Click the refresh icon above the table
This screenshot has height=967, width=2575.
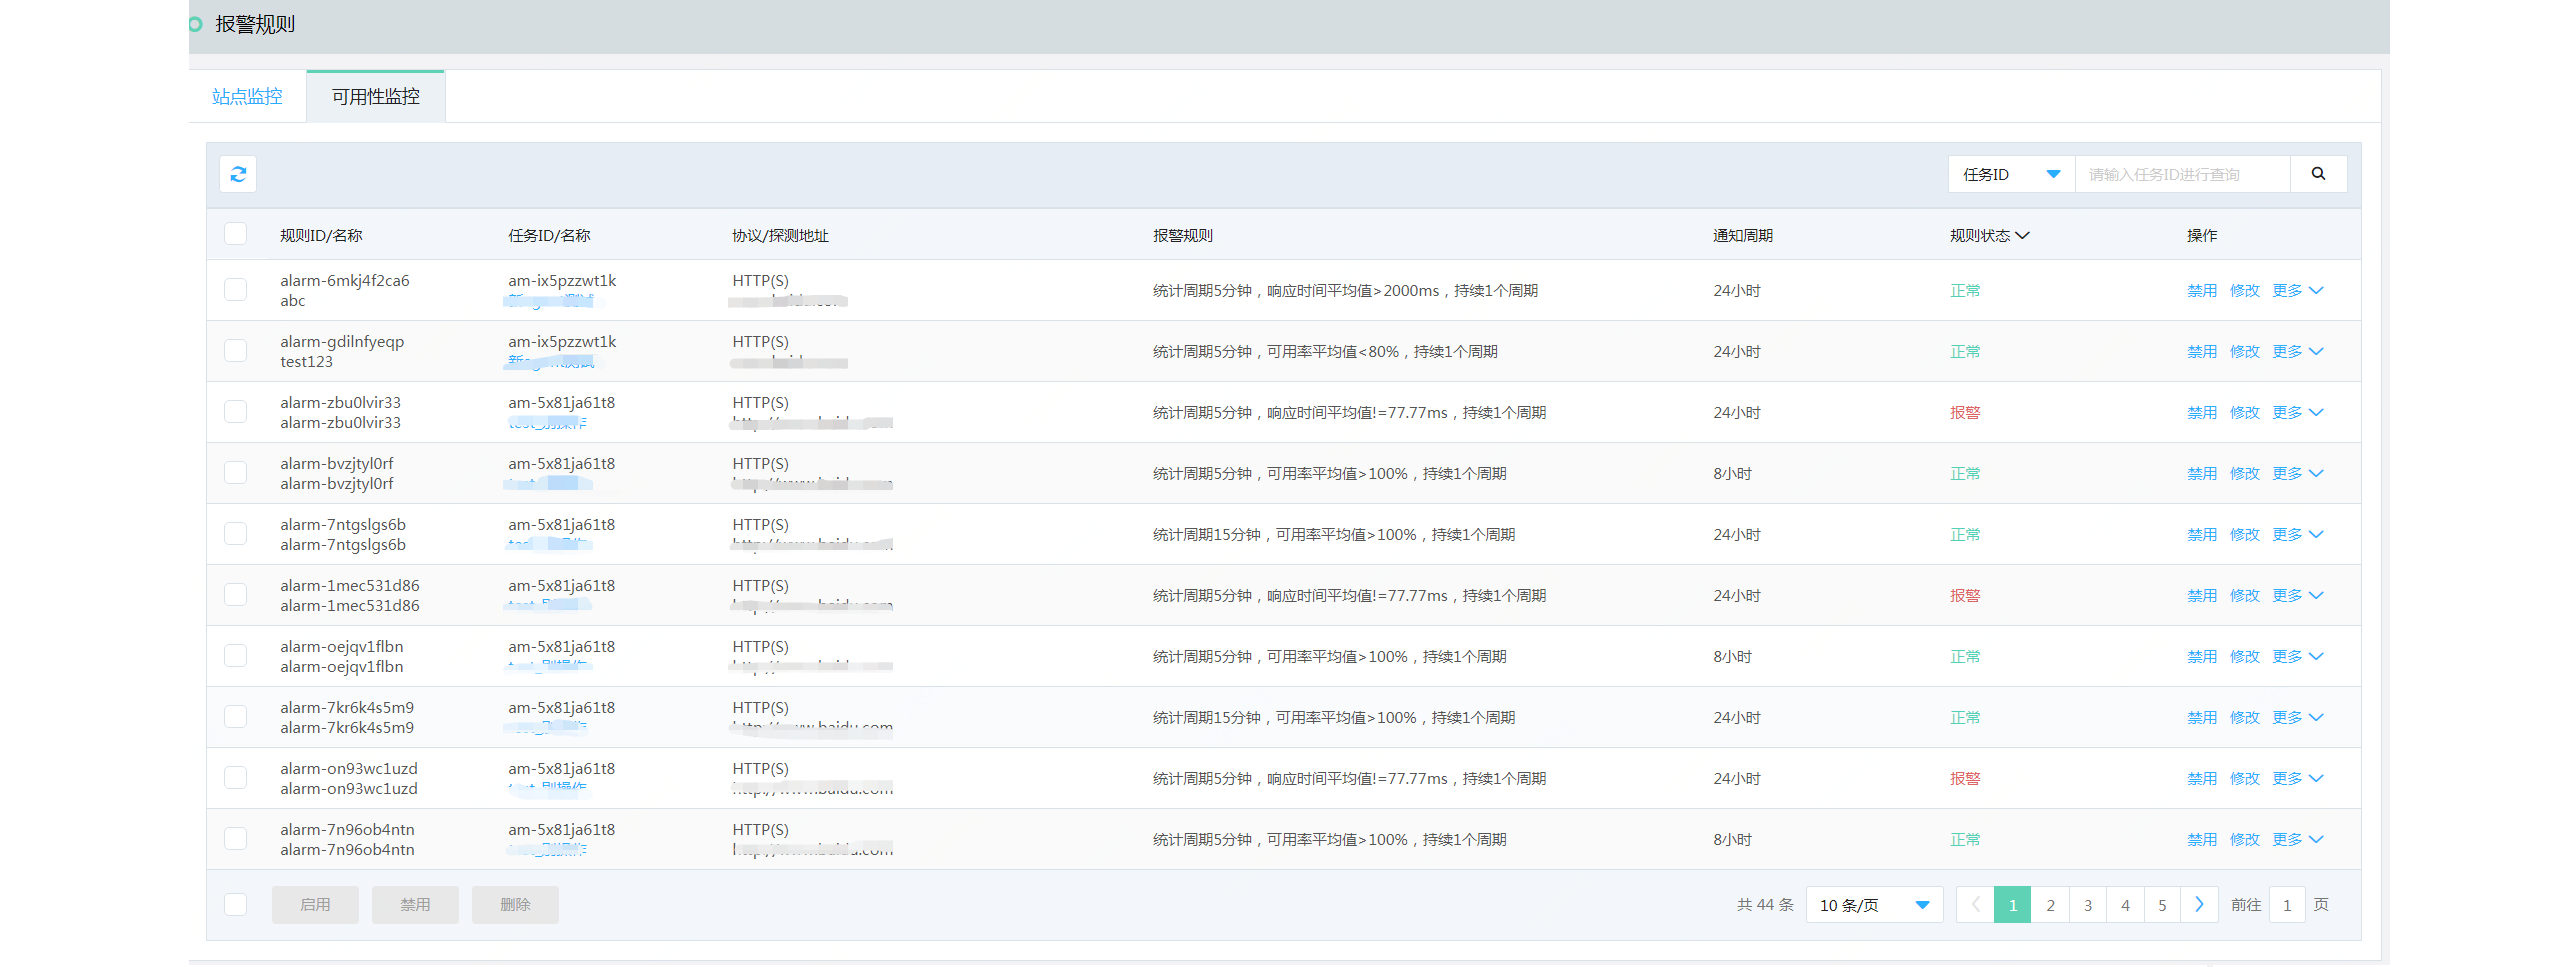pos(238,174)
